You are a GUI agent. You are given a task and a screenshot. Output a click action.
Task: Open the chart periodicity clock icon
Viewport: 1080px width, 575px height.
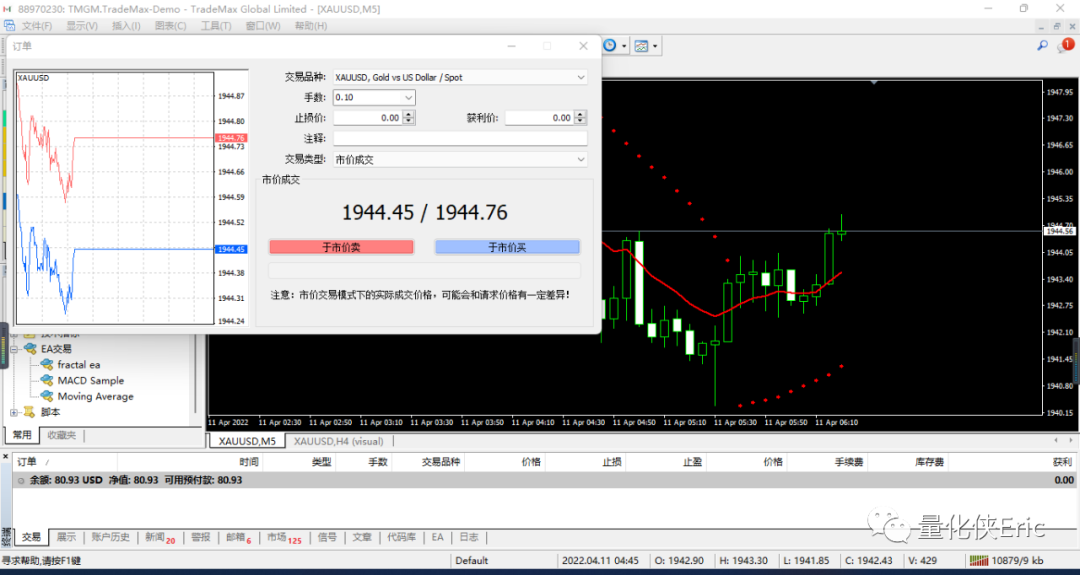click(610, 45)
